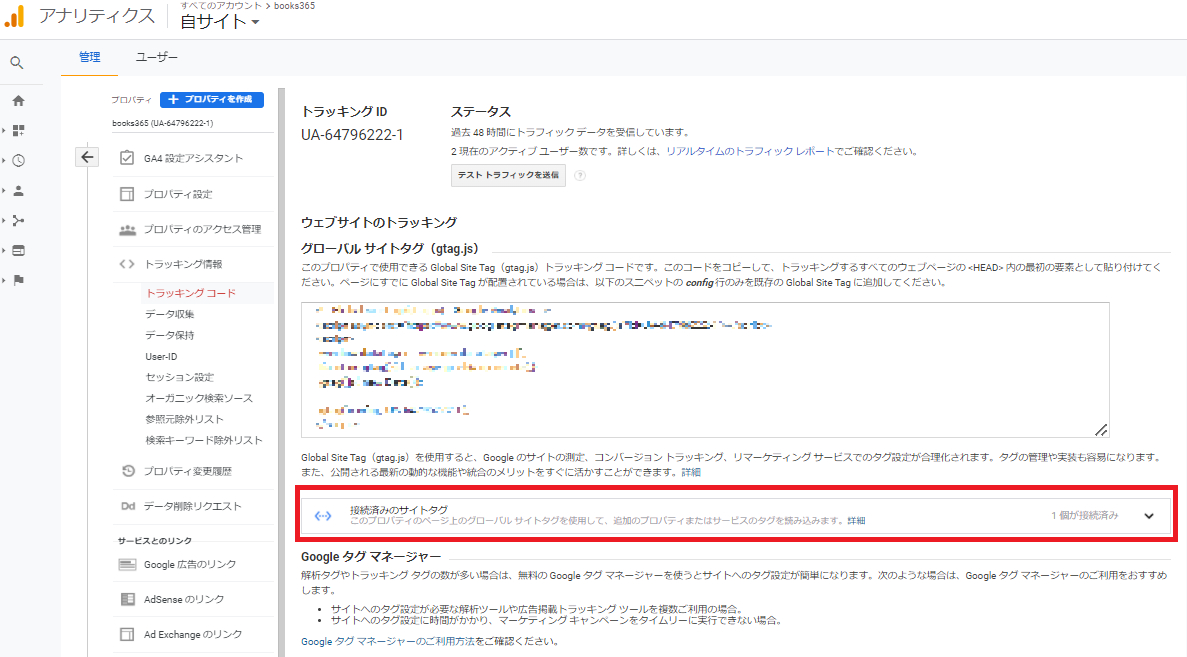Click the help question mark beside test traffic button
The image size is (1187, 657).
(x=580, y=176)
